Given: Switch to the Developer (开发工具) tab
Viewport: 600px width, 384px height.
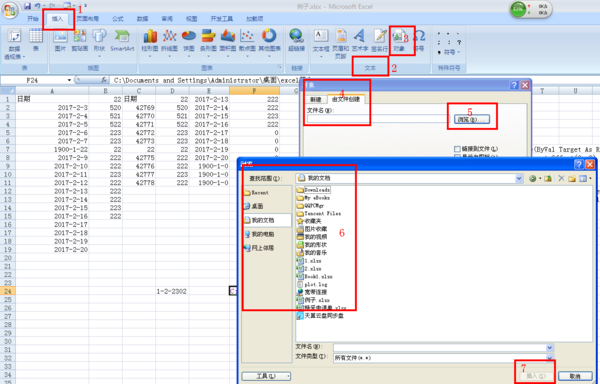Looking at the screenshot, I should pos(222,19).
